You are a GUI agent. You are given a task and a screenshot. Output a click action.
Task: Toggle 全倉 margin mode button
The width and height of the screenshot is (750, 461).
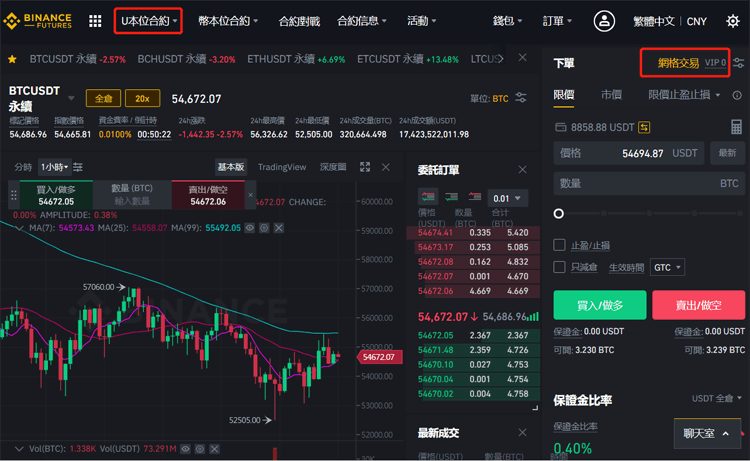click(x=103, y=99)
